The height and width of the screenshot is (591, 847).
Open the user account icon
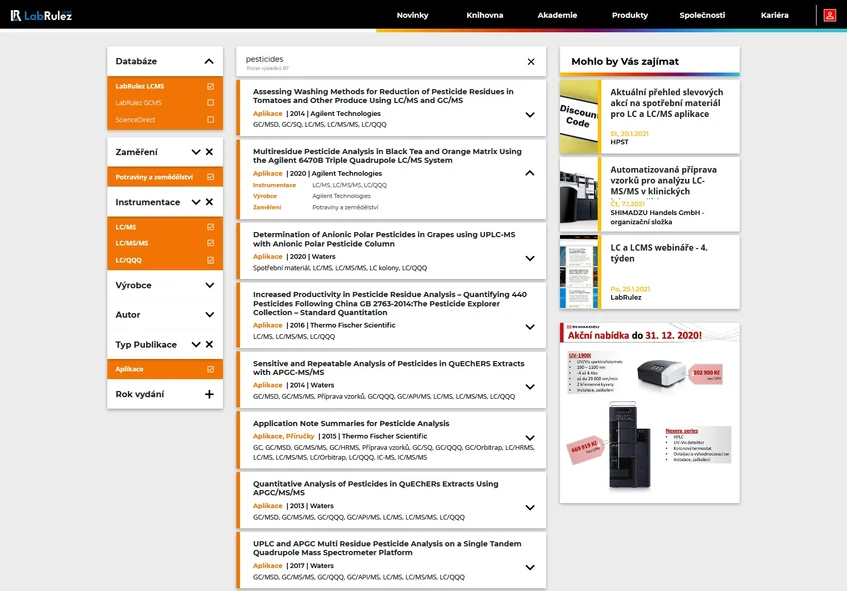click(x=830, y=15)
